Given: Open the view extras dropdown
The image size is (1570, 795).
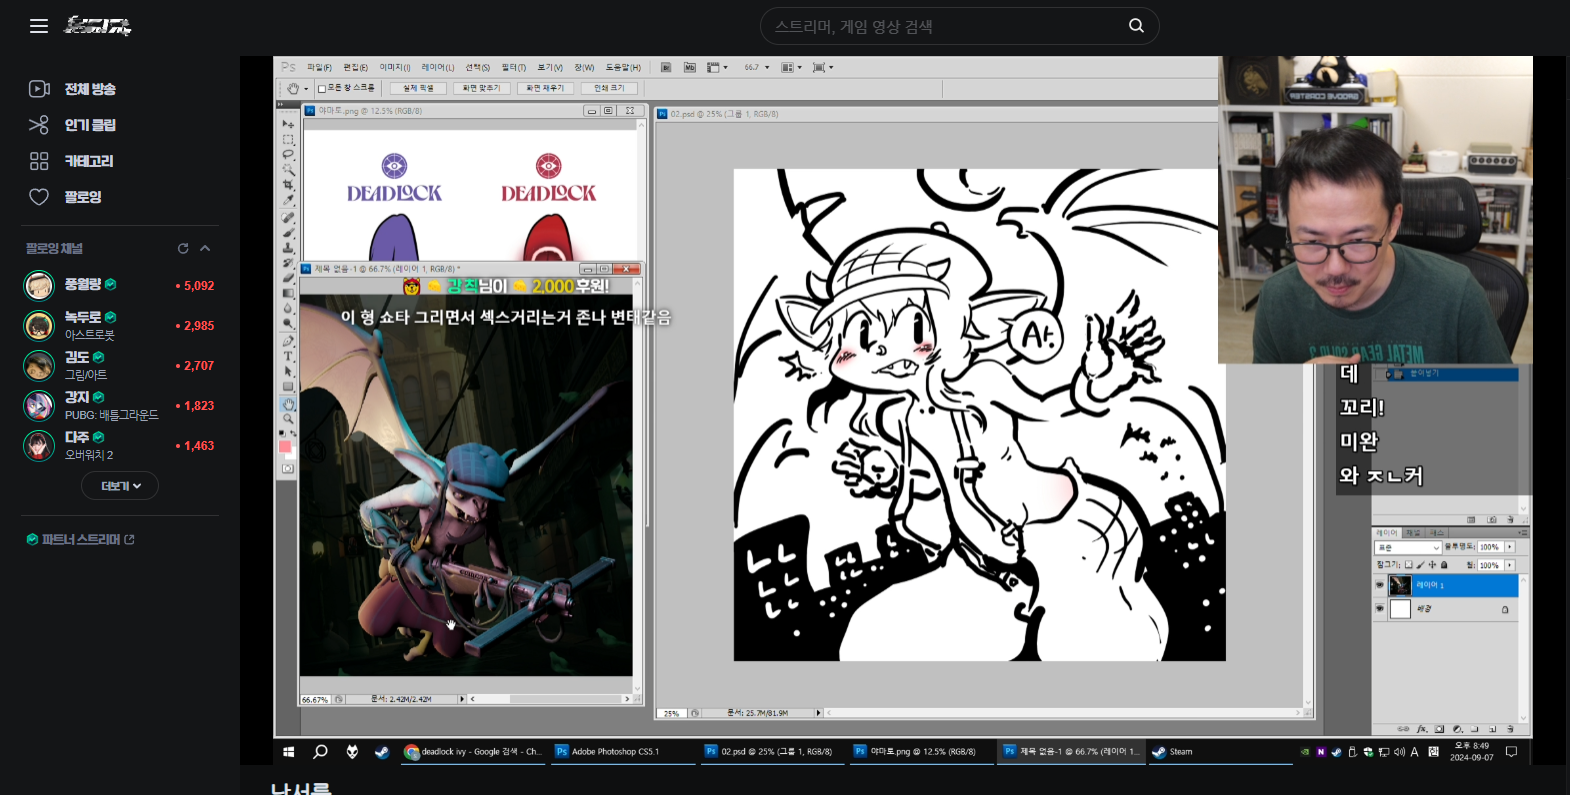Looking at the screenshot, I should pyautogui.click(x=717, y=67).
